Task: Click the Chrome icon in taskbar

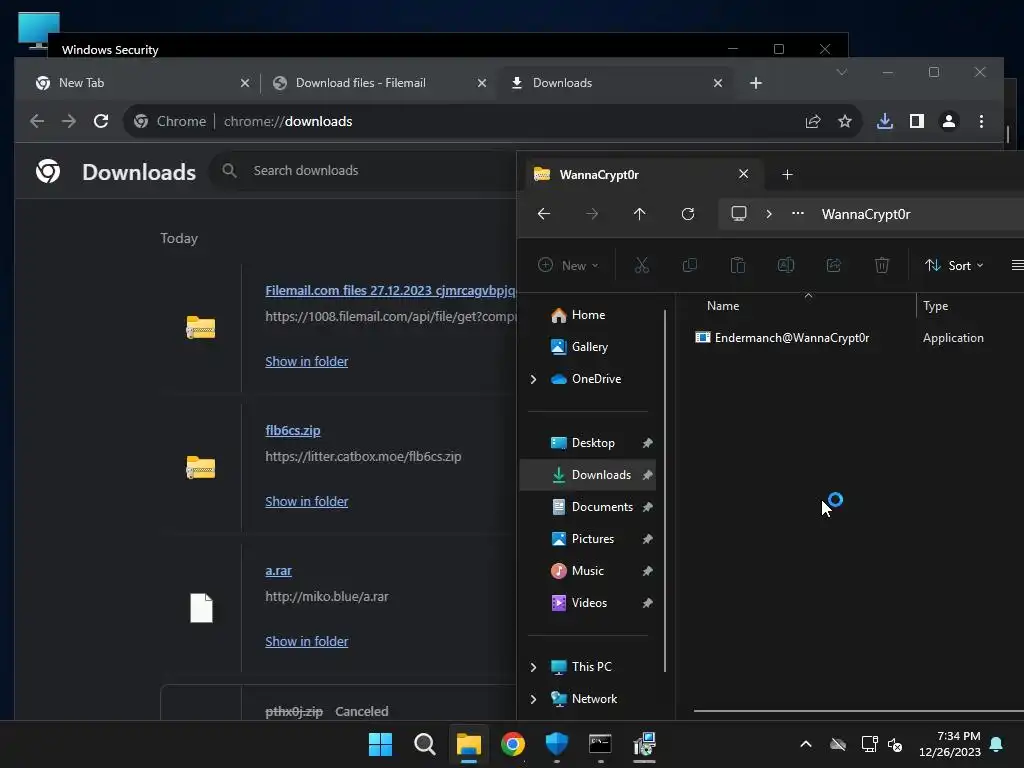Action: [x=513, y=744]
